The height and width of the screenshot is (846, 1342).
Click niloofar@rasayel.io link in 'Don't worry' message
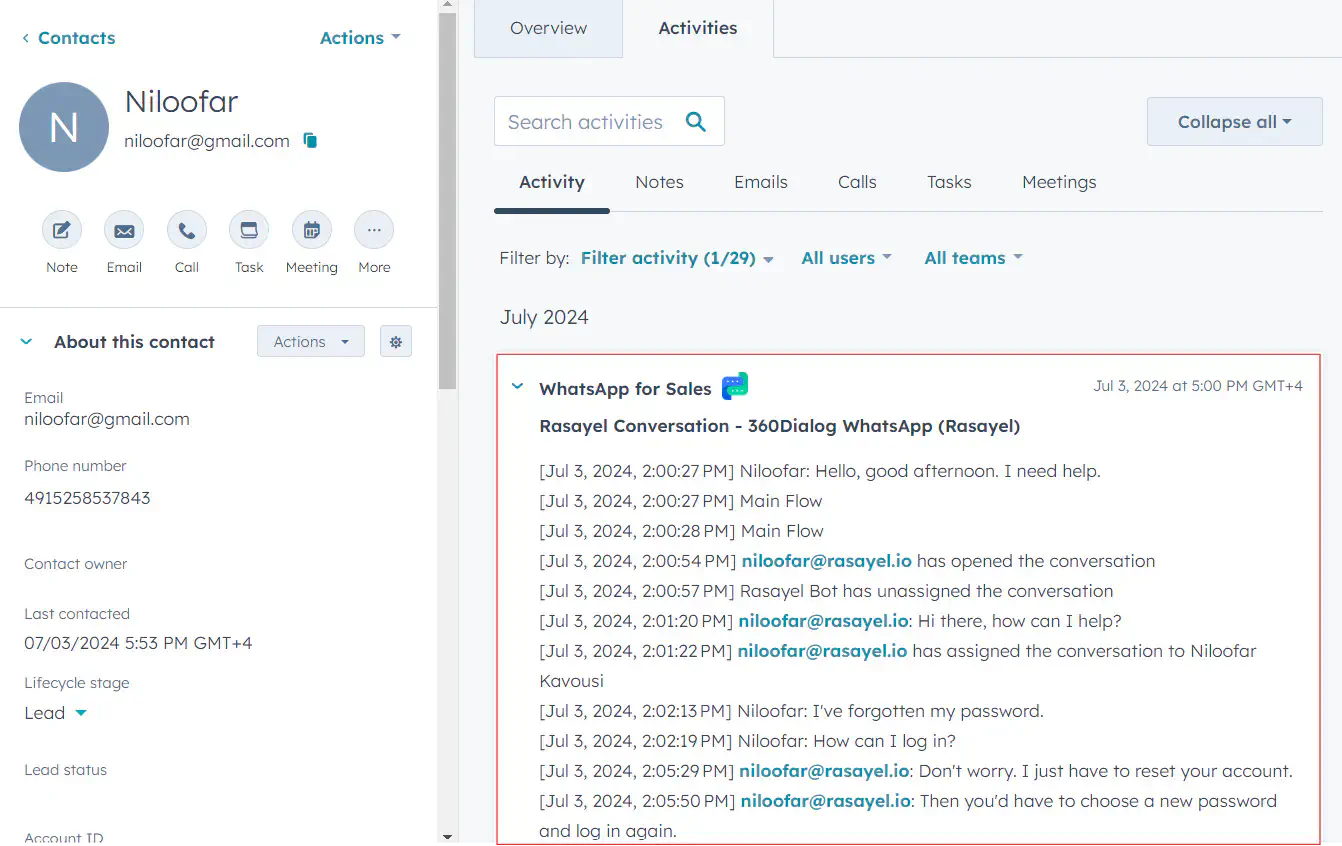coord(824,771)
